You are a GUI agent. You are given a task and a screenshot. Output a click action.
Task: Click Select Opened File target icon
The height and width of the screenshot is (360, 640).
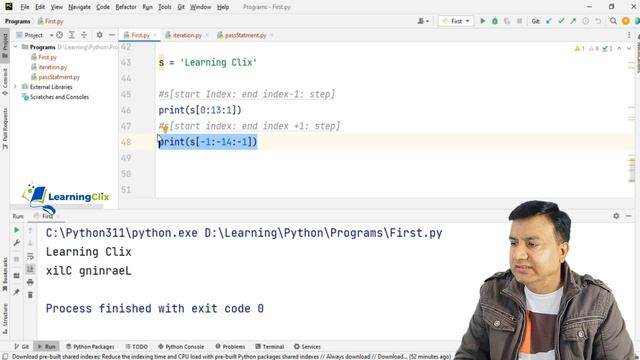tap(60, 35)
